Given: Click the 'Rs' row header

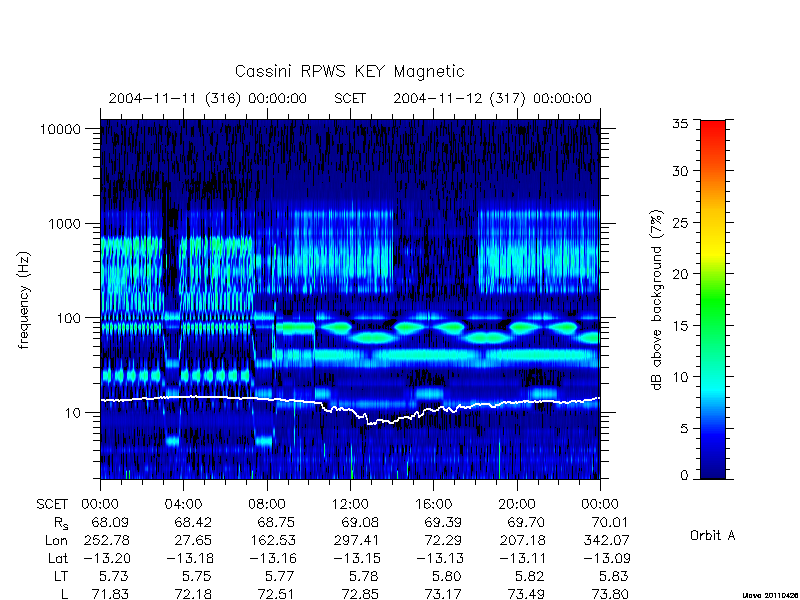Looking at the screenshot, I should click(x=61, y=523).
